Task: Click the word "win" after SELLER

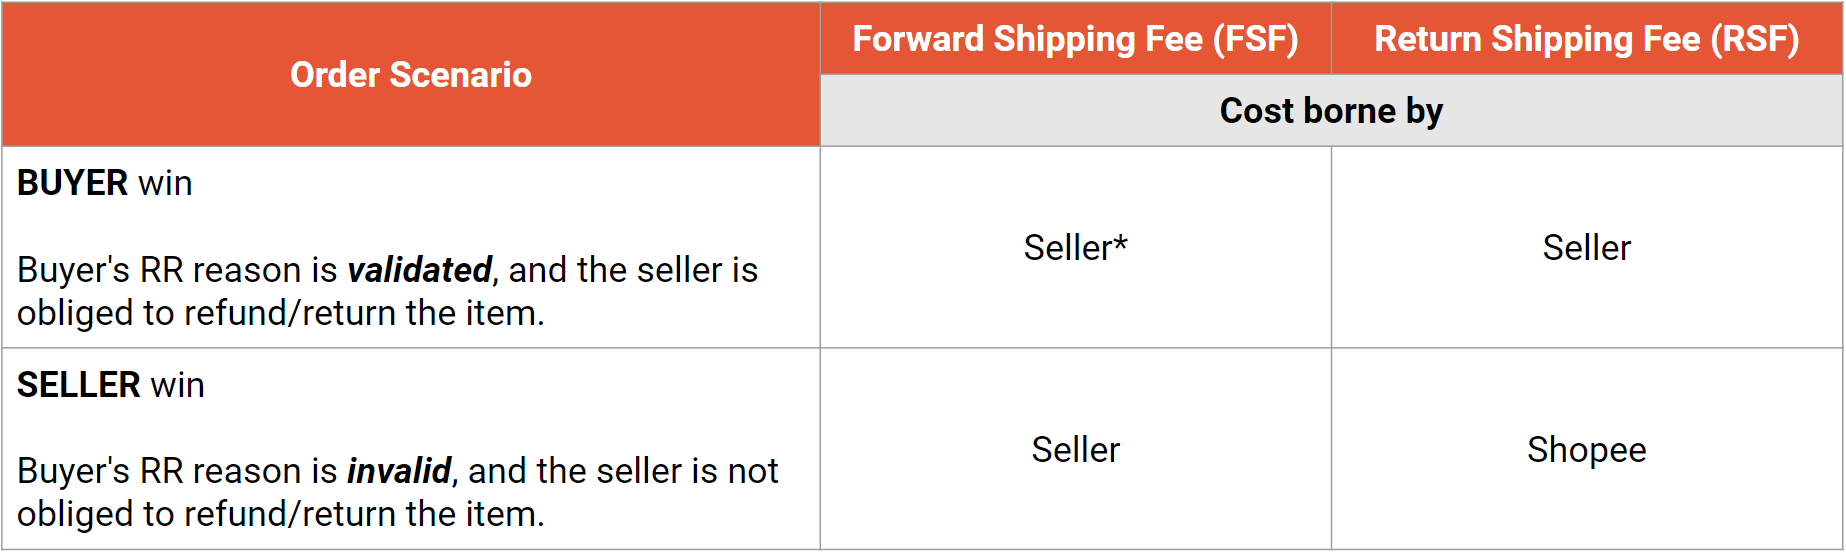Action: tap(177, 385)
